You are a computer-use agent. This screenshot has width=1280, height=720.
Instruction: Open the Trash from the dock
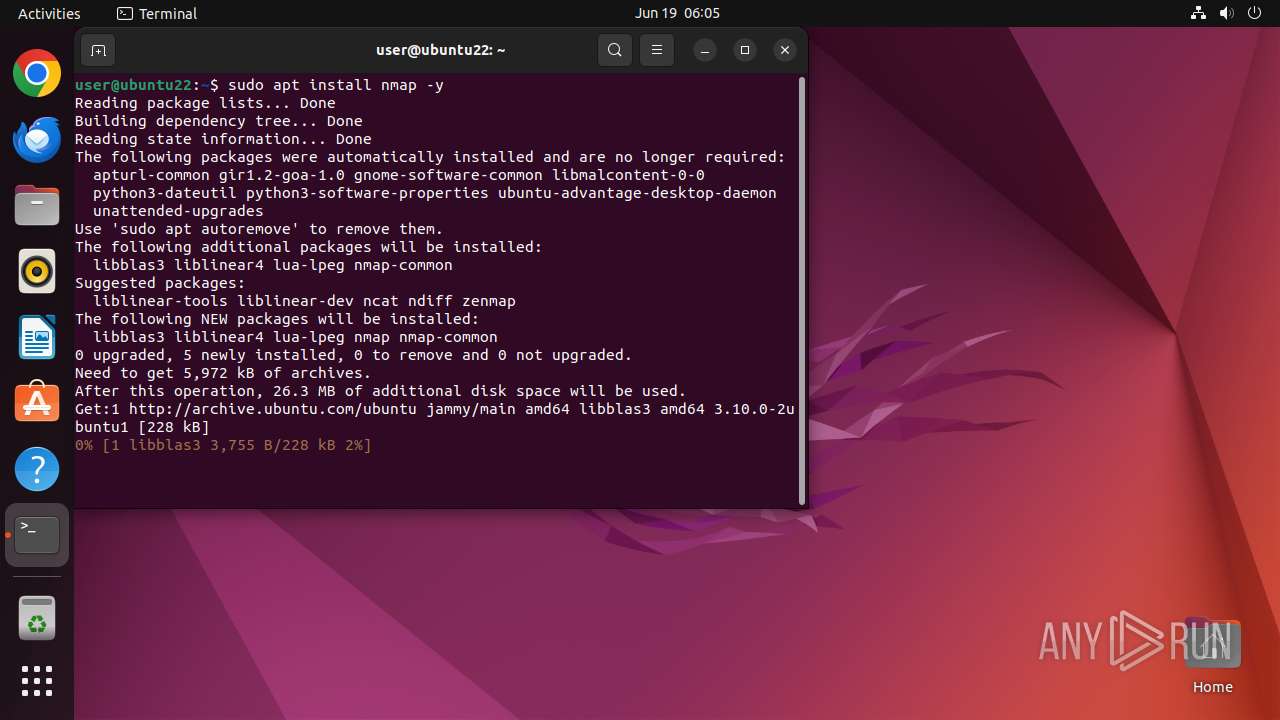[37, 618]
